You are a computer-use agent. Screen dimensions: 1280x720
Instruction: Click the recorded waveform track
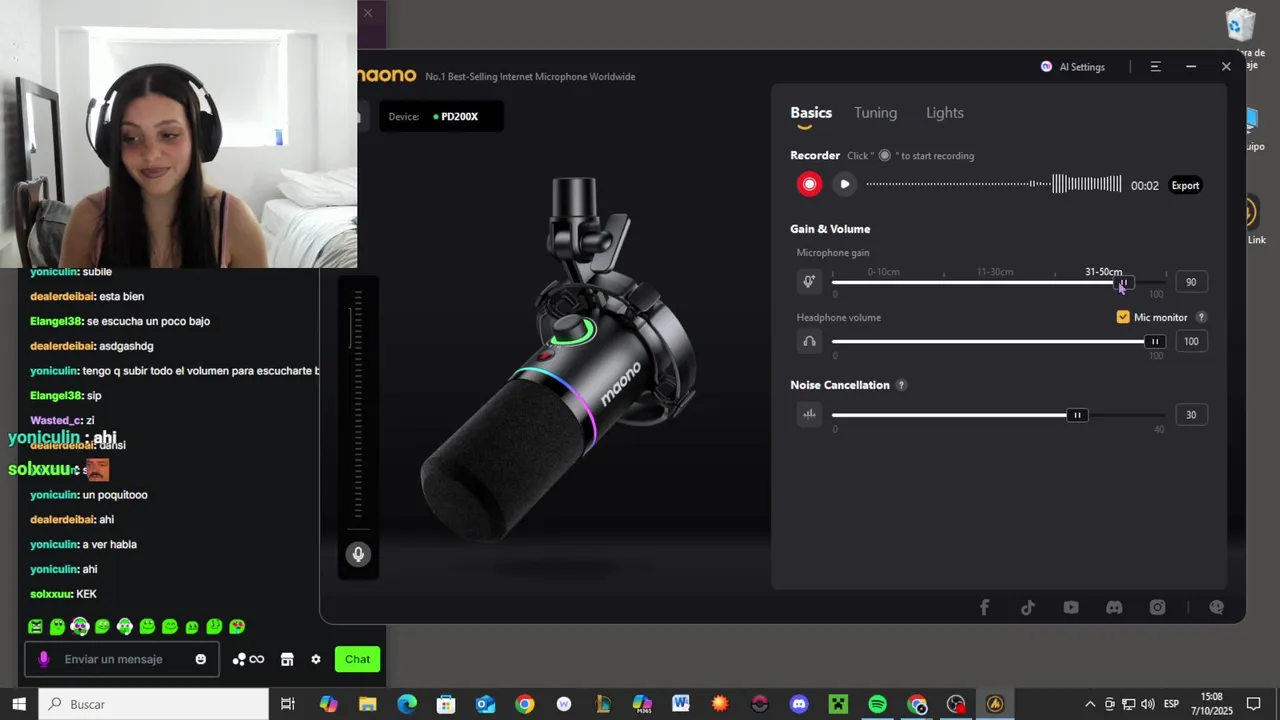(x=994, y=184)
